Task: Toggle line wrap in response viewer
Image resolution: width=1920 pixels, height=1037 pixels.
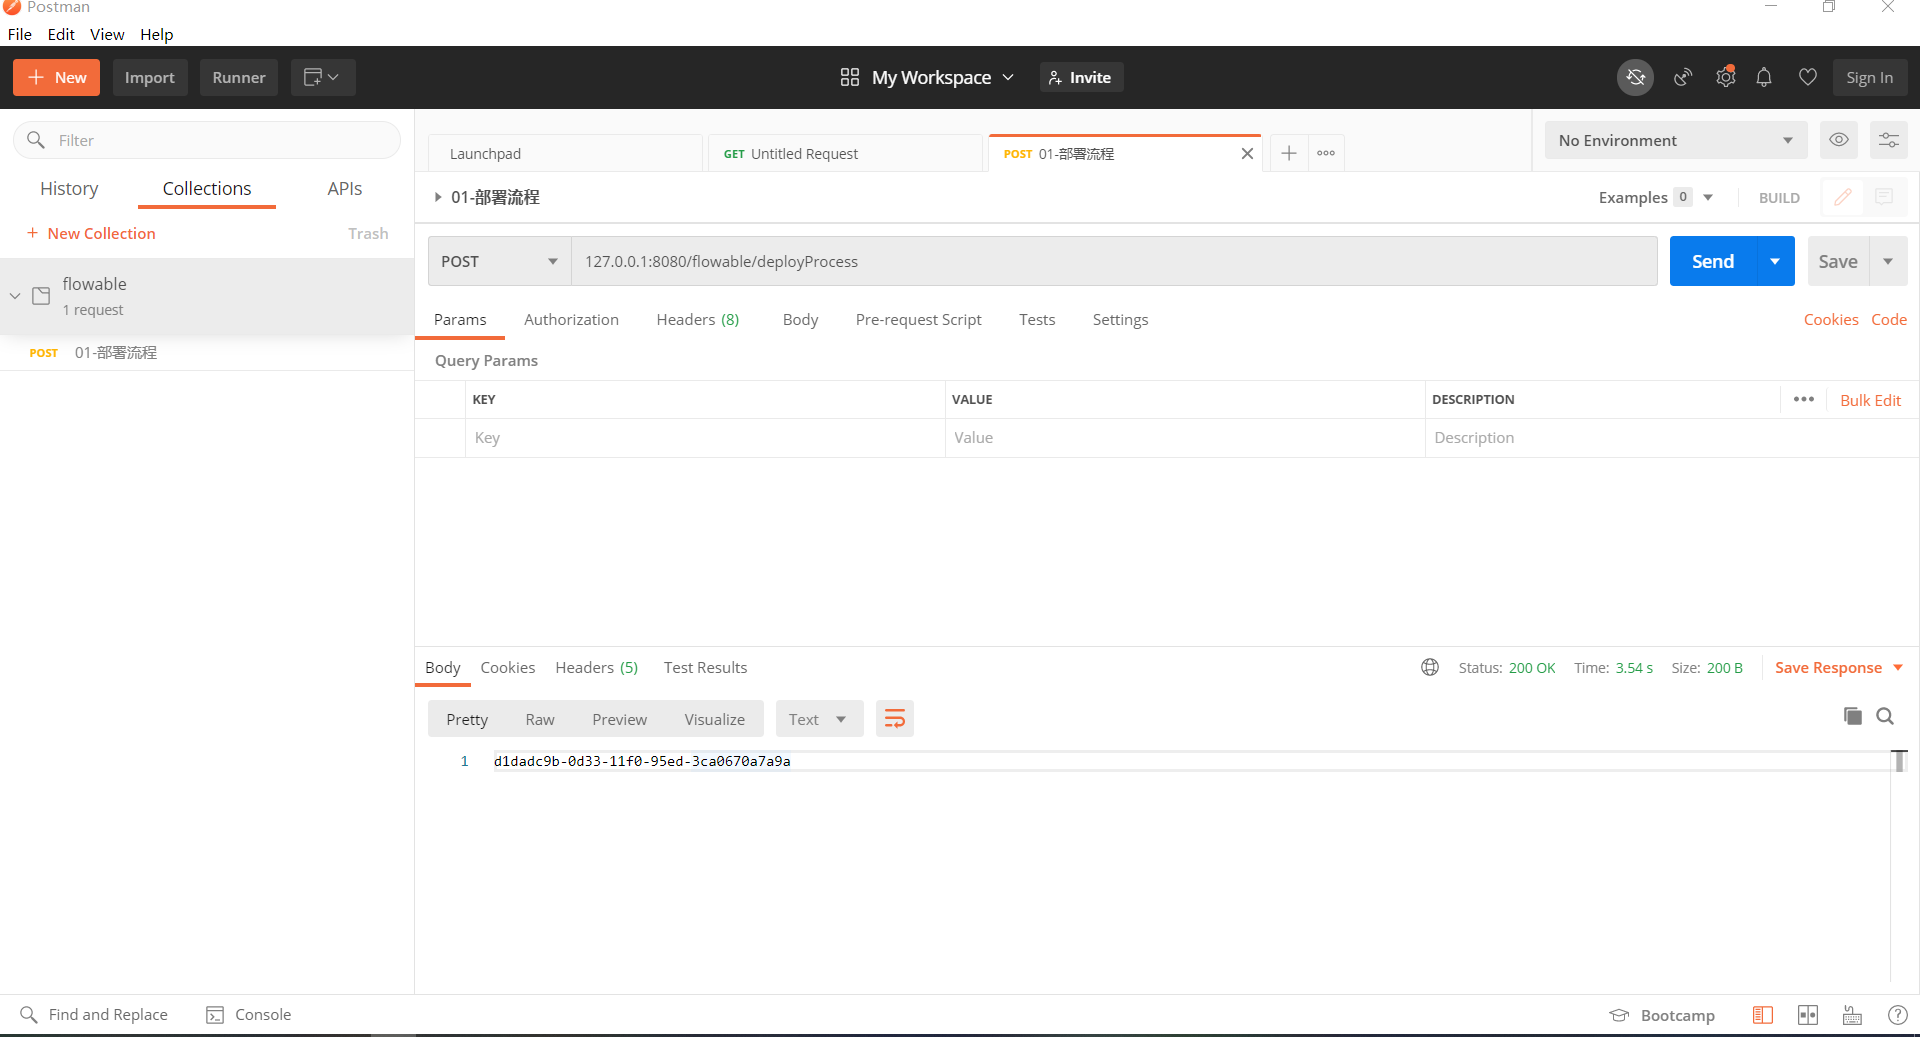Action: [894, 719]
